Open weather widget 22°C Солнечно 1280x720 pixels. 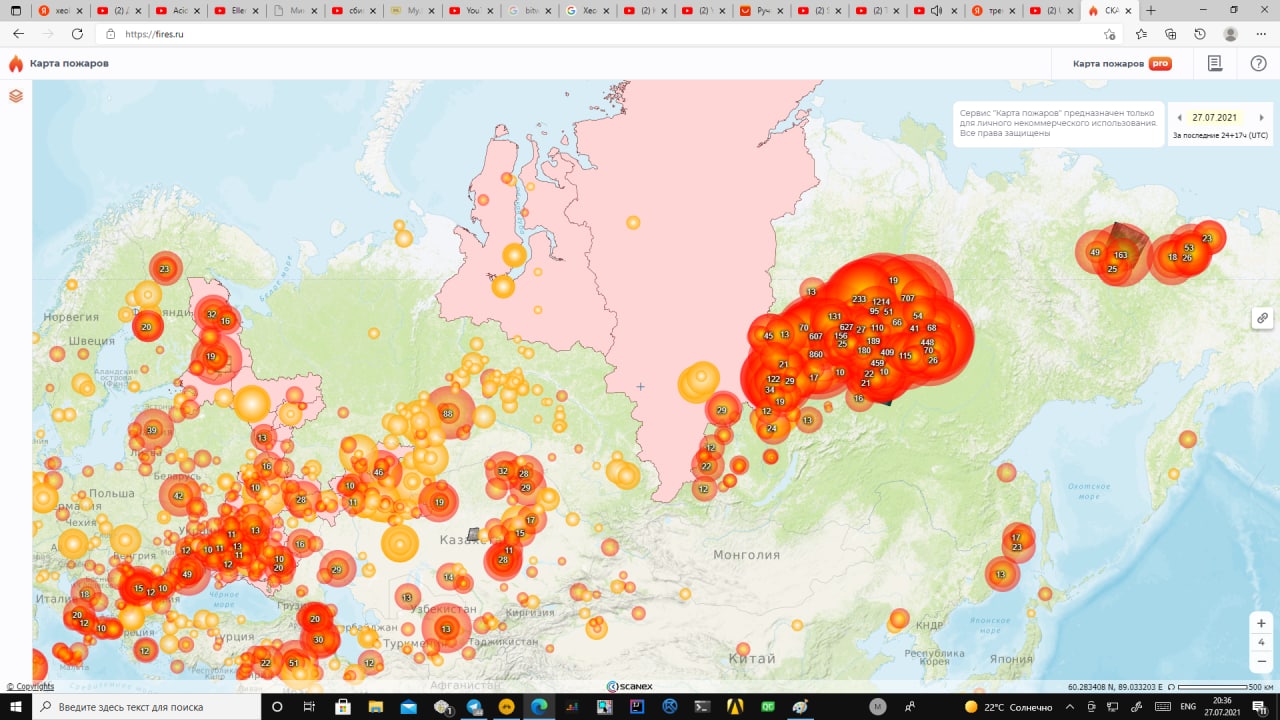(1008, 706)
